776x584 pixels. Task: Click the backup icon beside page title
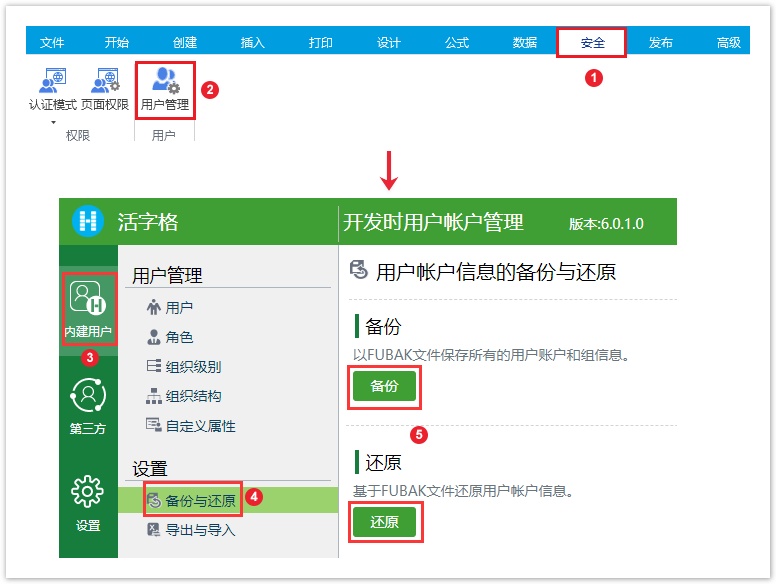click(359, 270)
